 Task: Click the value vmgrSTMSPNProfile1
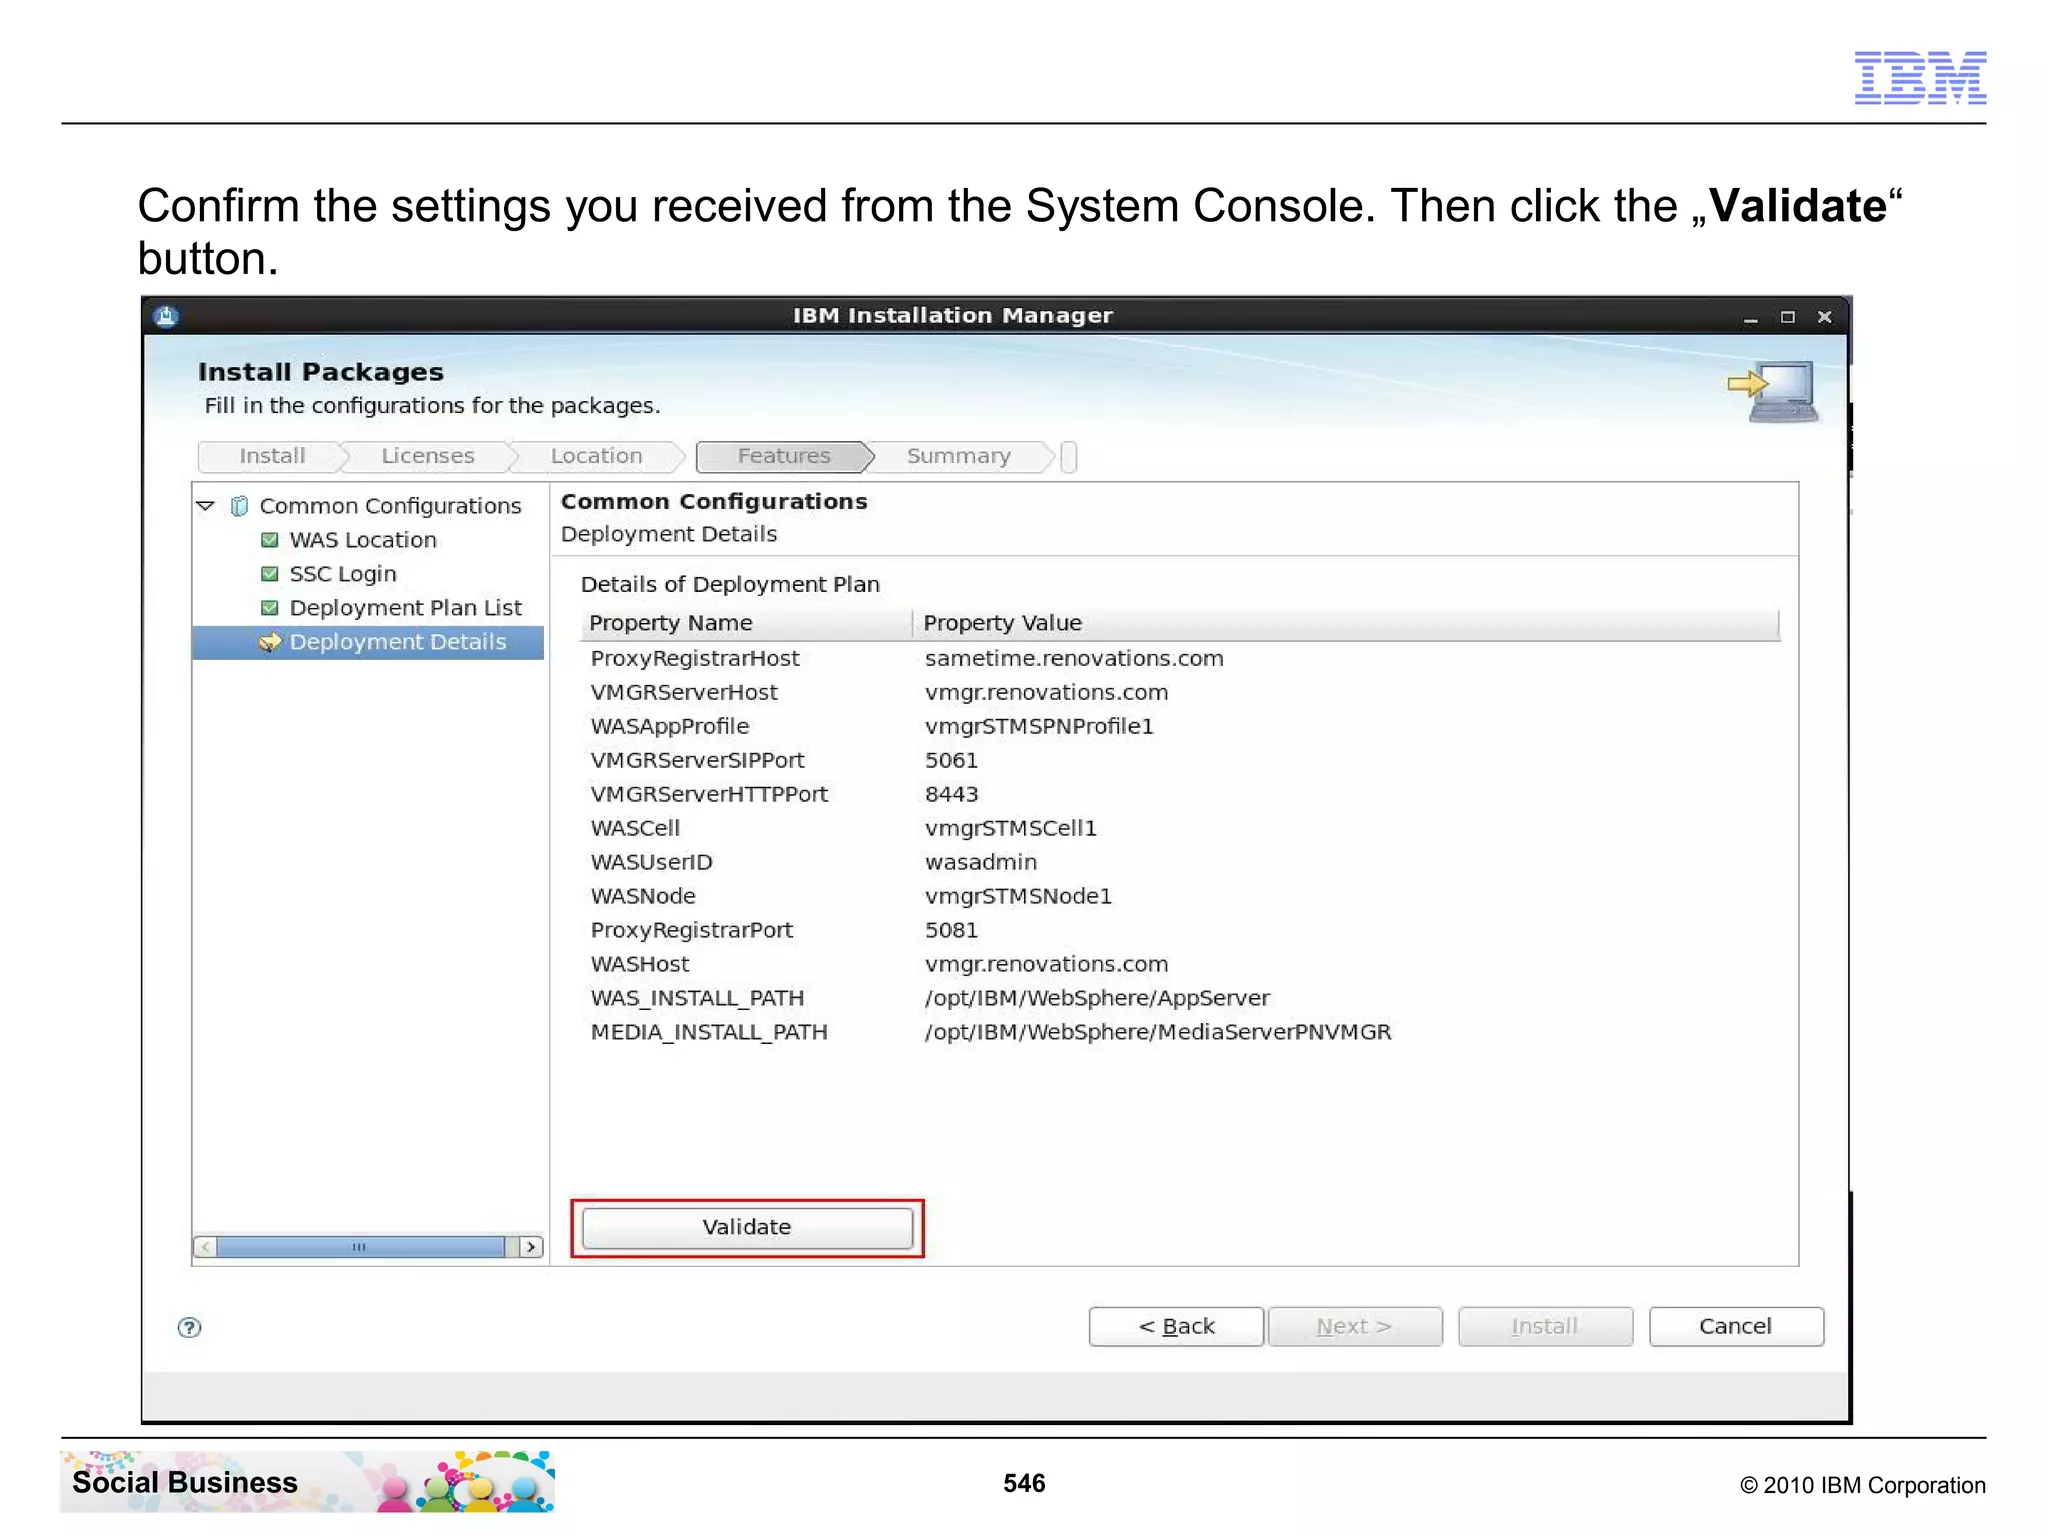tap(1039, 727)
